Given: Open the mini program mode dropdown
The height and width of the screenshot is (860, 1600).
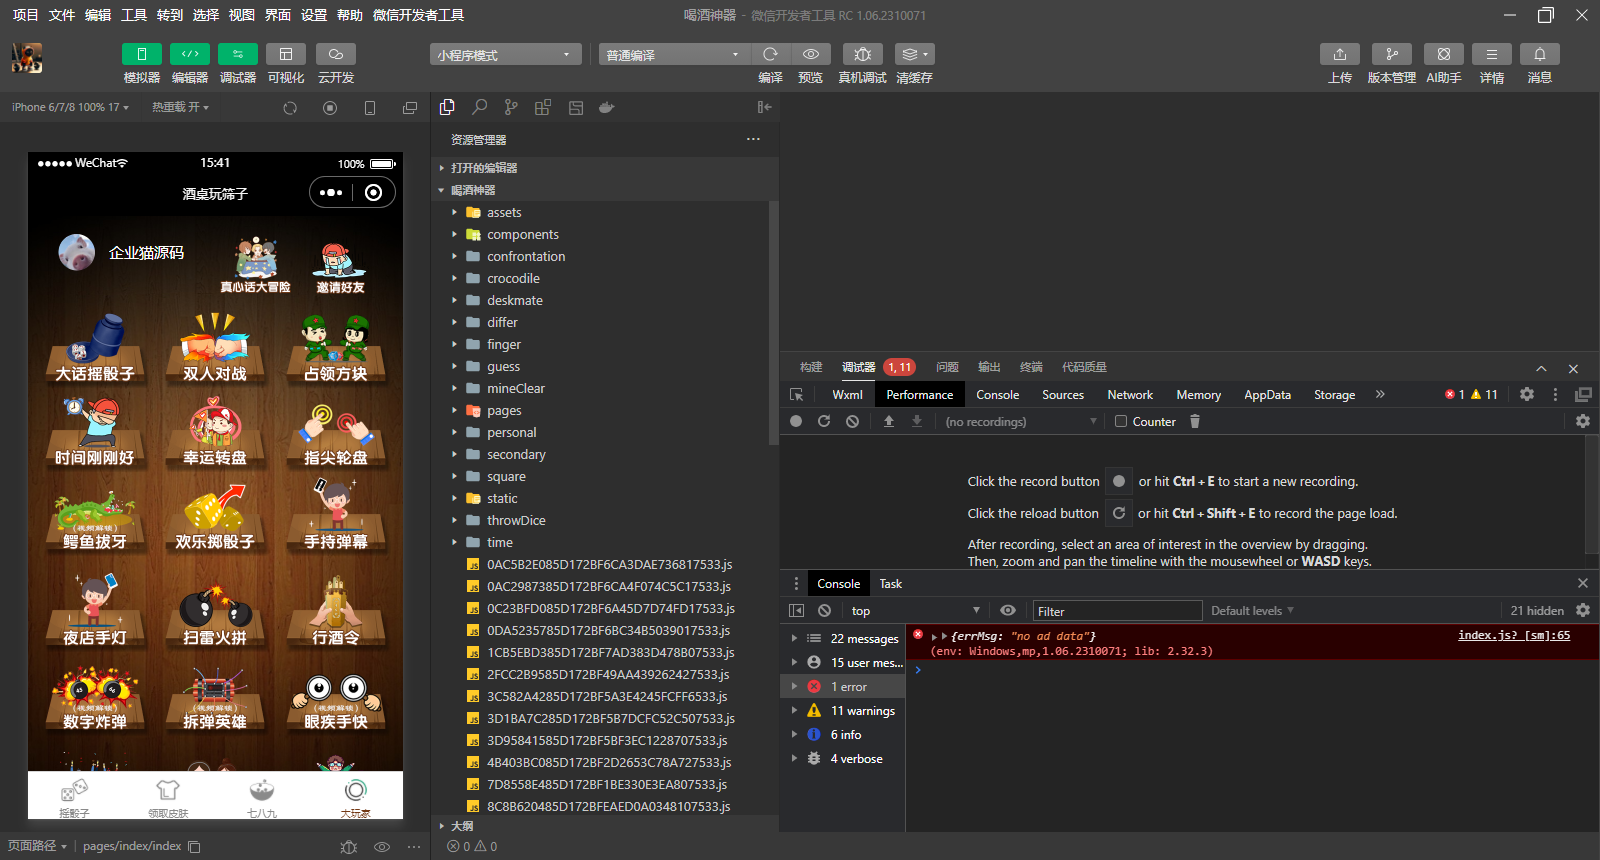Looking at the screenshot, I should 505,55.
